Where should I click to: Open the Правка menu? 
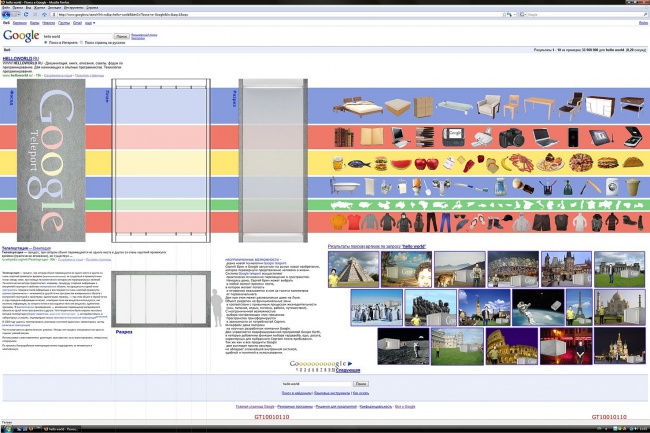click(x=18, y=8)
